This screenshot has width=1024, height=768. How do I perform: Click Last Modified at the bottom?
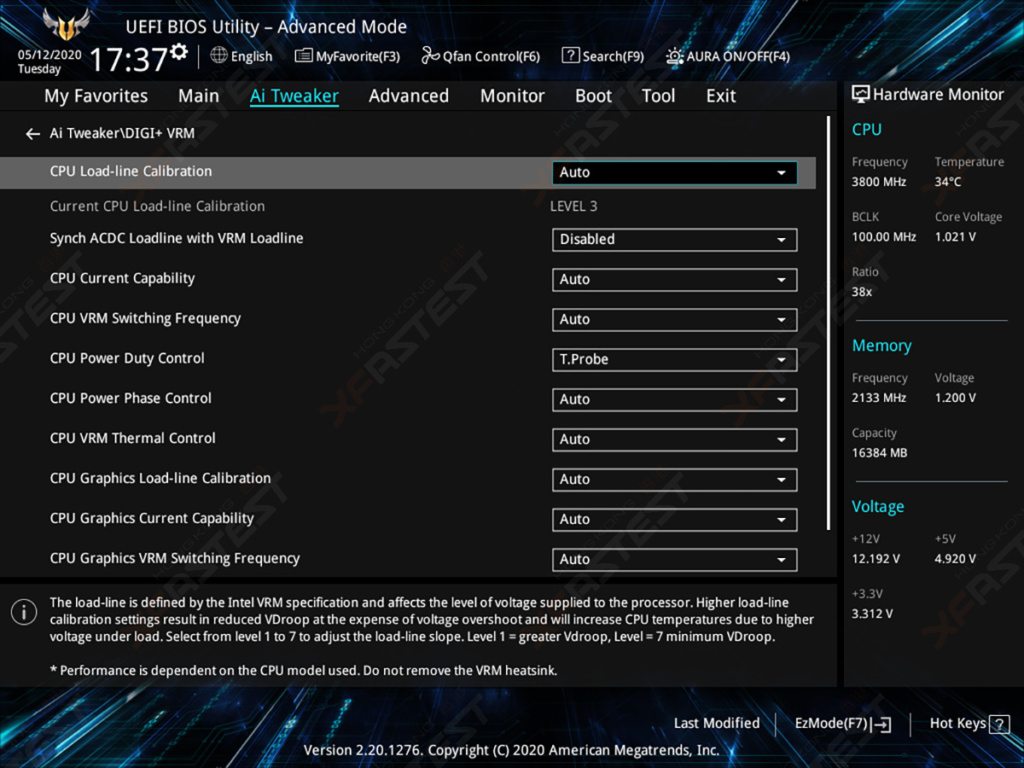(716, 724)
